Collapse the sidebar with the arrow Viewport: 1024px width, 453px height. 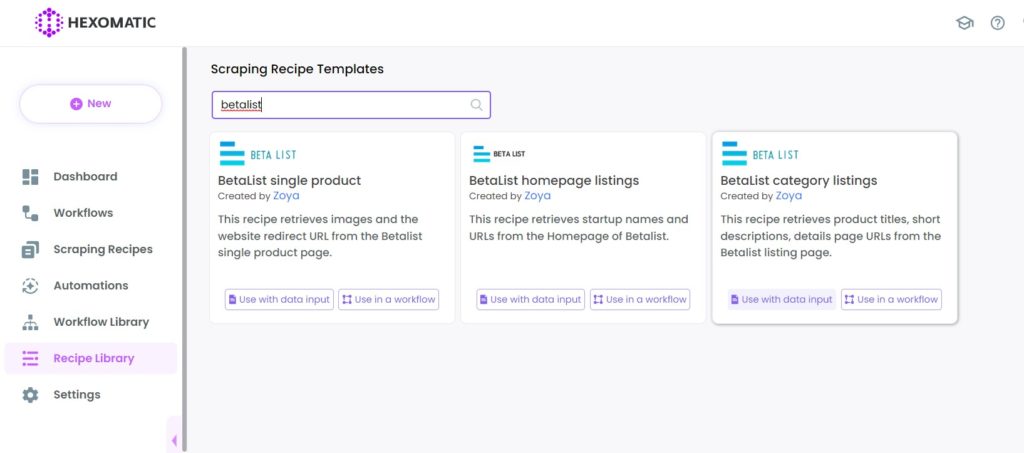click(174, 441)
